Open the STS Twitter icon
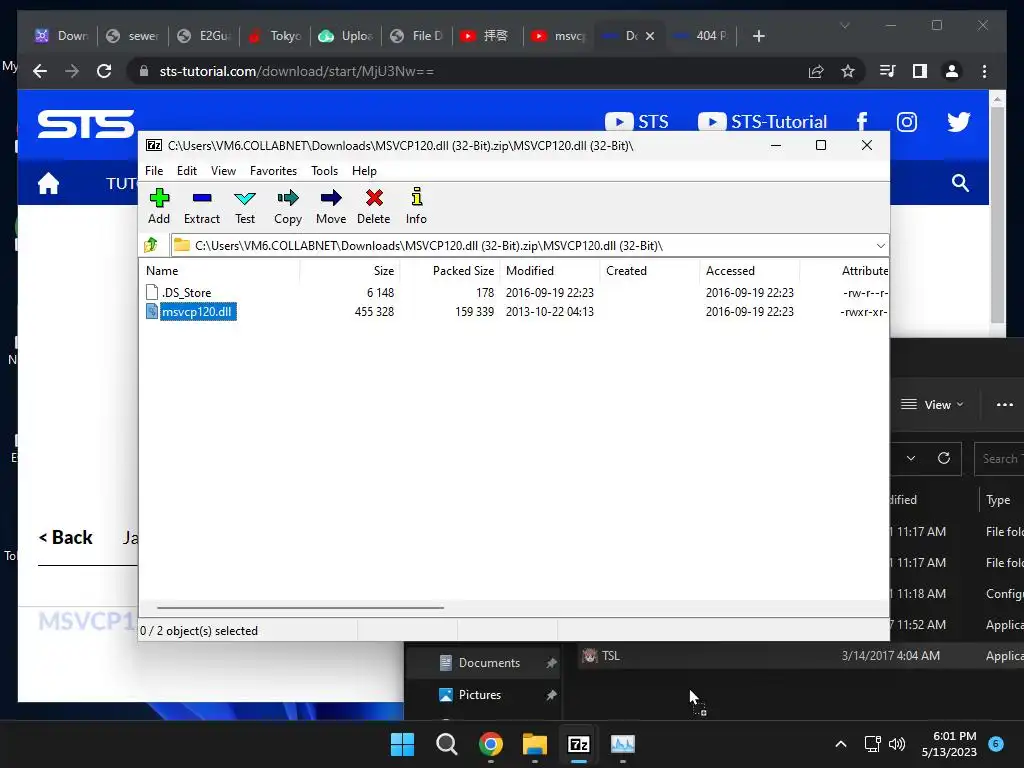Image resolution: width=1024 pixels, height=768 pixels. (x=959, y=121)
